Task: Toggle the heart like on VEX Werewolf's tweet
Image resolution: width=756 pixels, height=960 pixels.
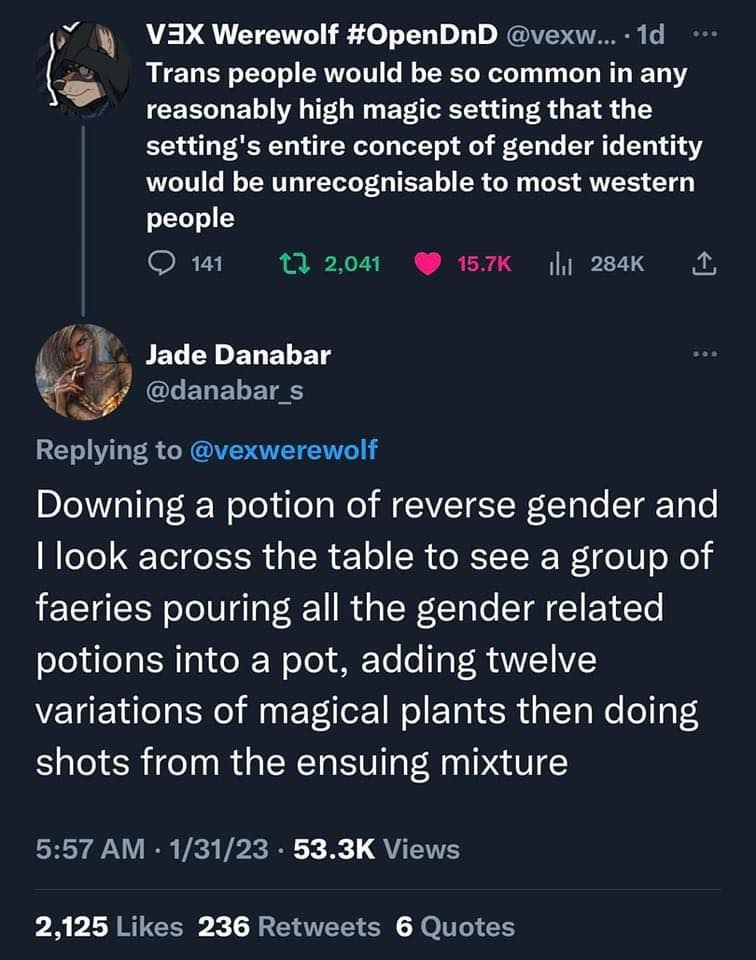Action: [427, 264]
